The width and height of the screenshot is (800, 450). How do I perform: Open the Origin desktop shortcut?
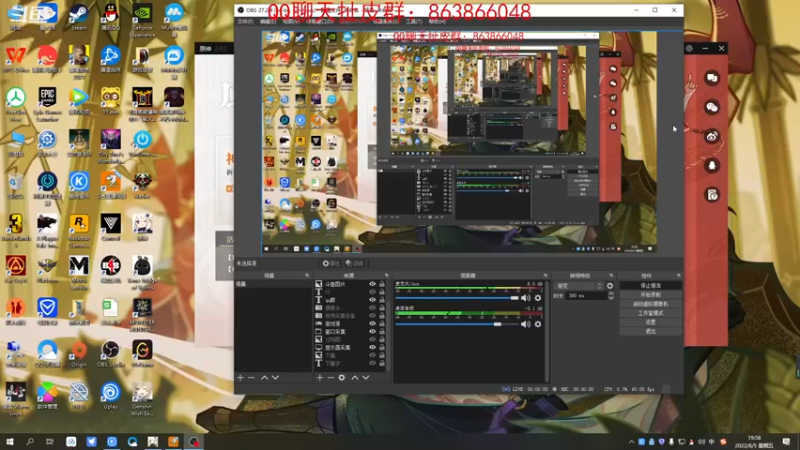(x=79, y=354)
